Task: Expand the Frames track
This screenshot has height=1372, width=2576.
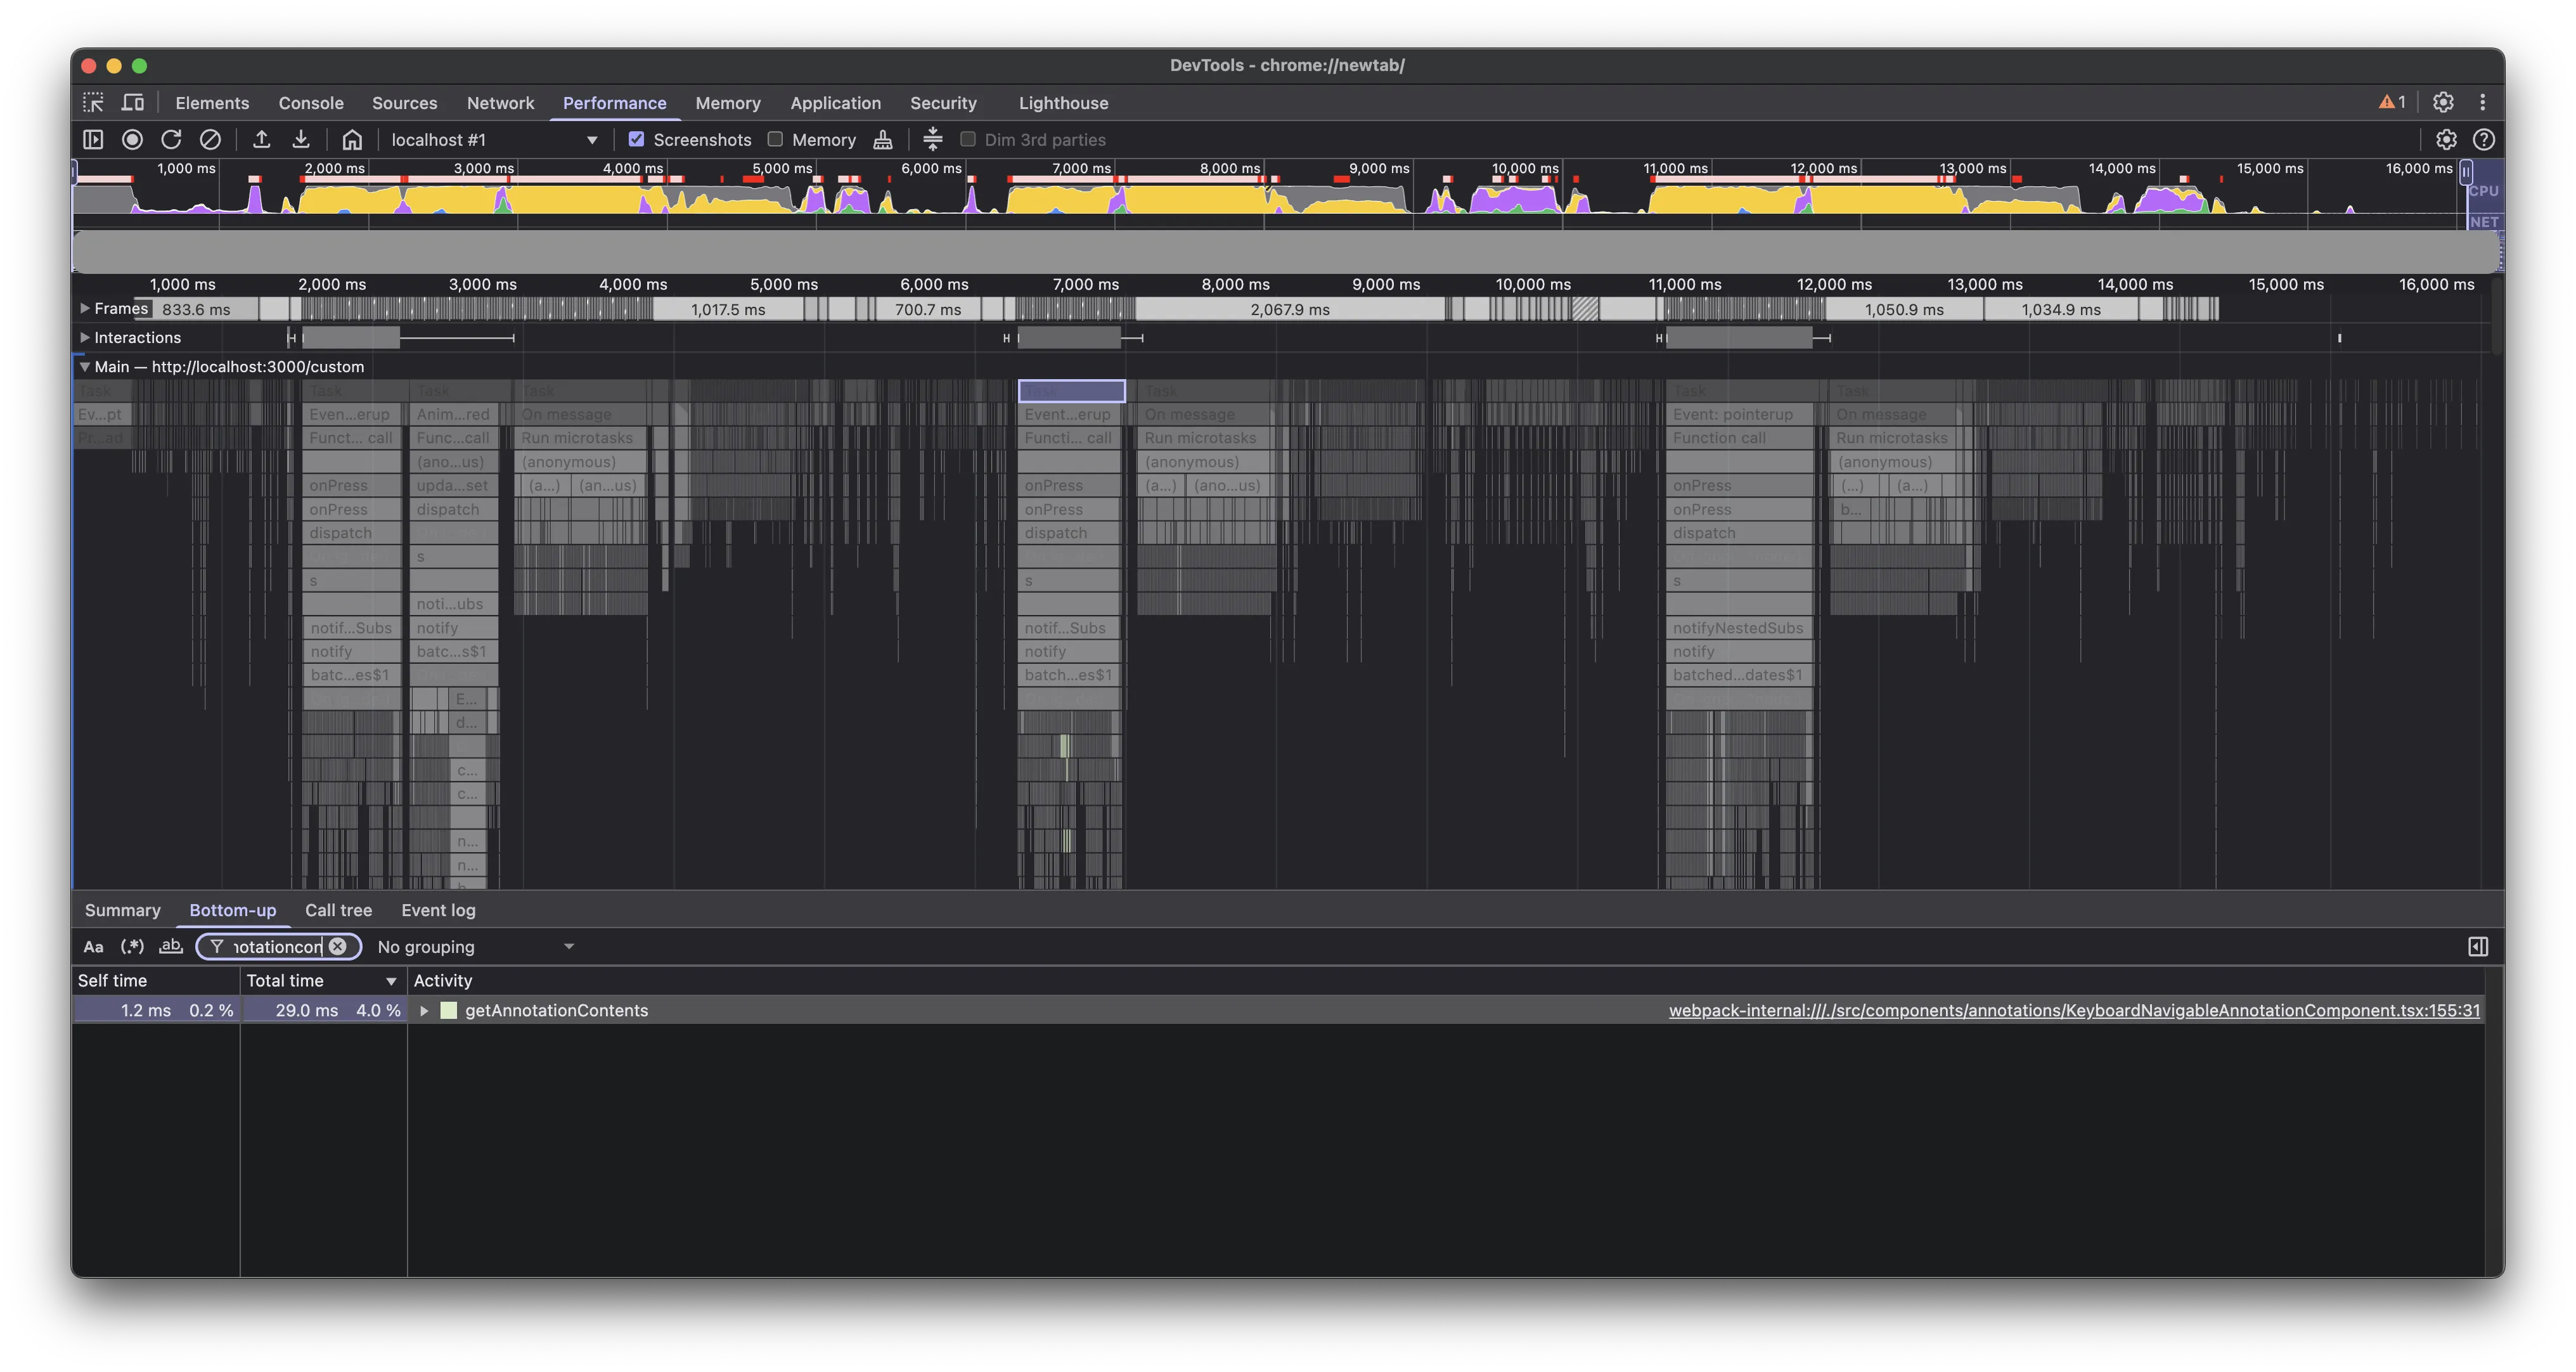Action: (85, 309)
